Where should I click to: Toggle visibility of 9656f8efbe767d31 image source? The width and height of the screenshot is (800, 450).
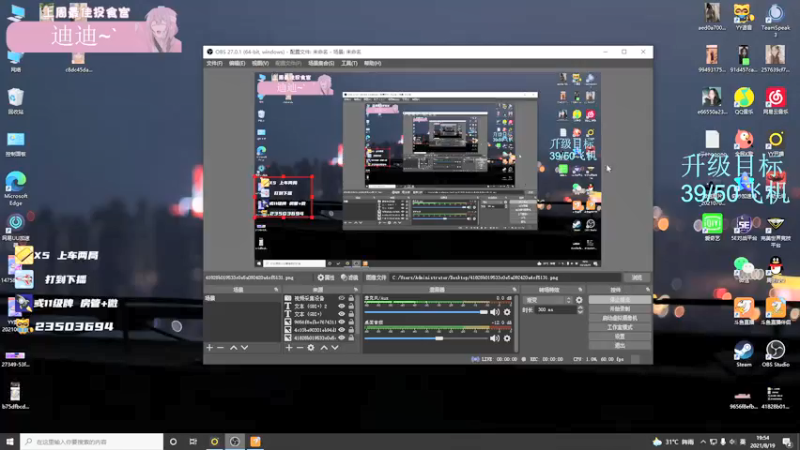[x=341, y=322]
